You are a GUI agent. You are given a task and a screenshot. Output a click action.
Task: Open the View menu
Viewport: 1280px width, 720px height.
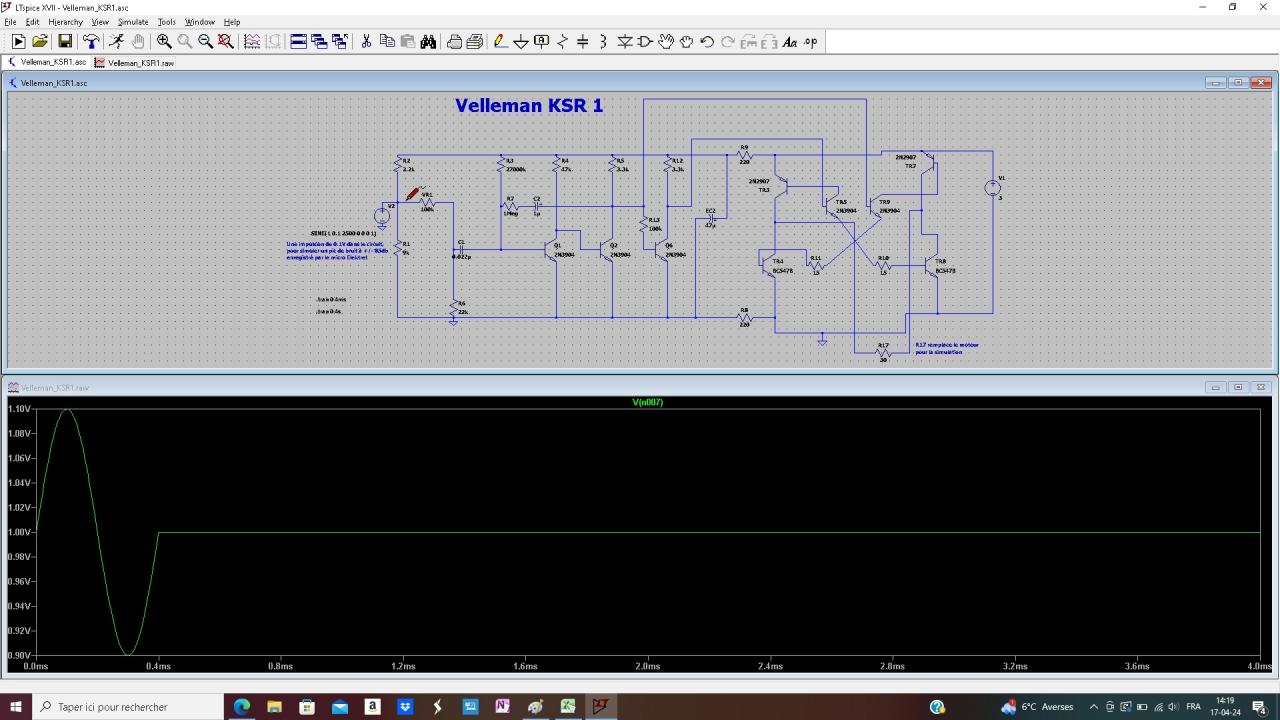(100, 21)
